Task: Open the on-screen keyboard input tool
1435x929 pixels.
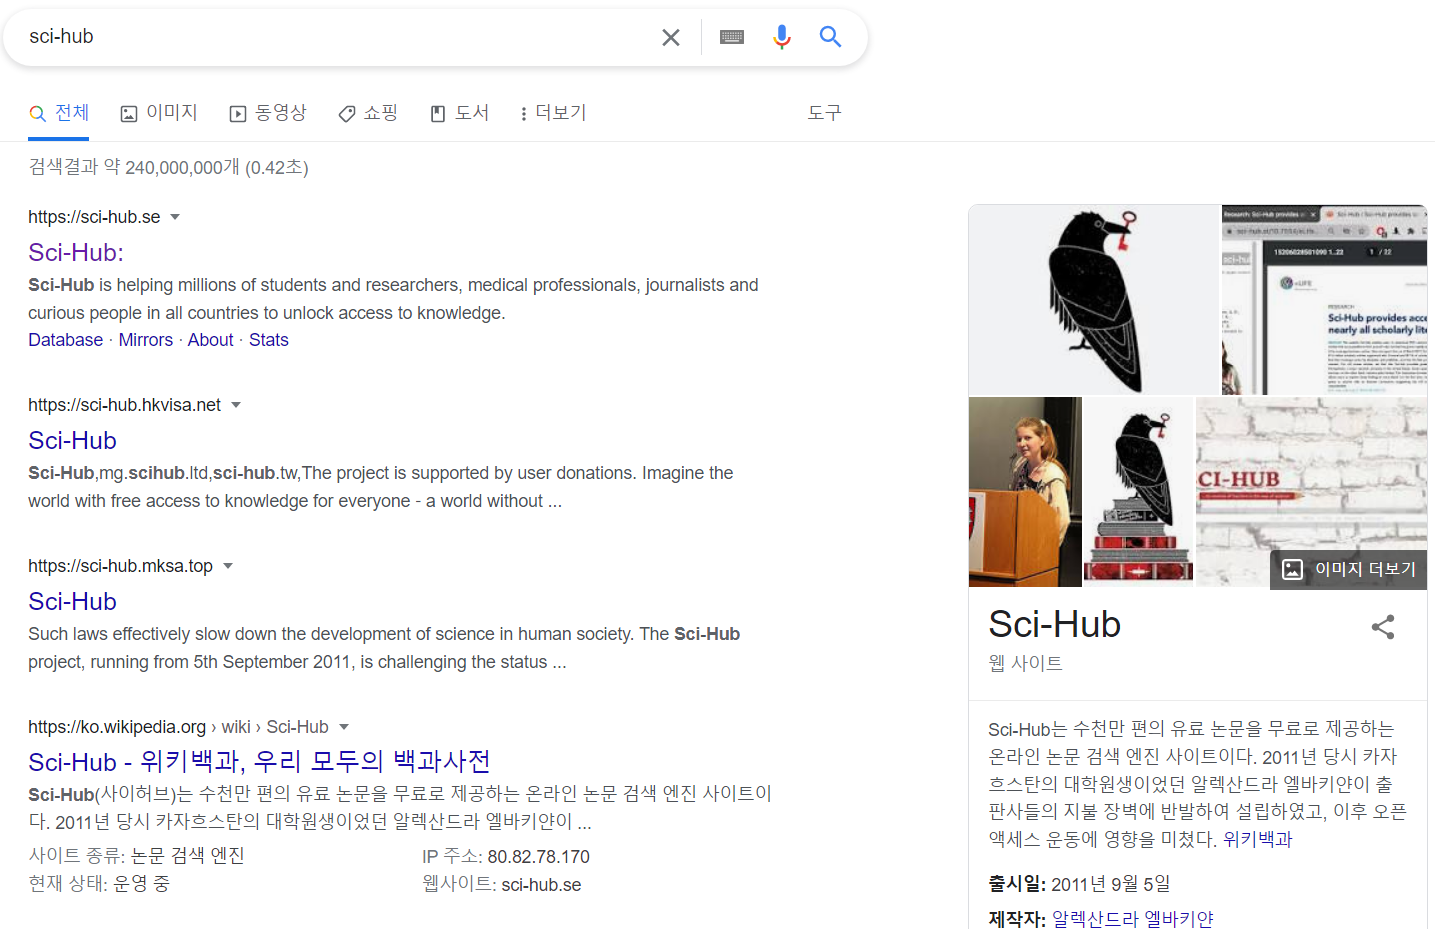Action: tap(732, 37)
